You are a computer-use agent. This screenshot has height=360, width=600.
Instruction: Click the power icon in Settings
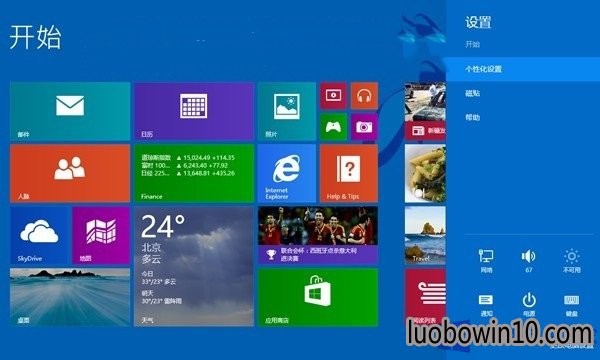click(x=529, y=304)
